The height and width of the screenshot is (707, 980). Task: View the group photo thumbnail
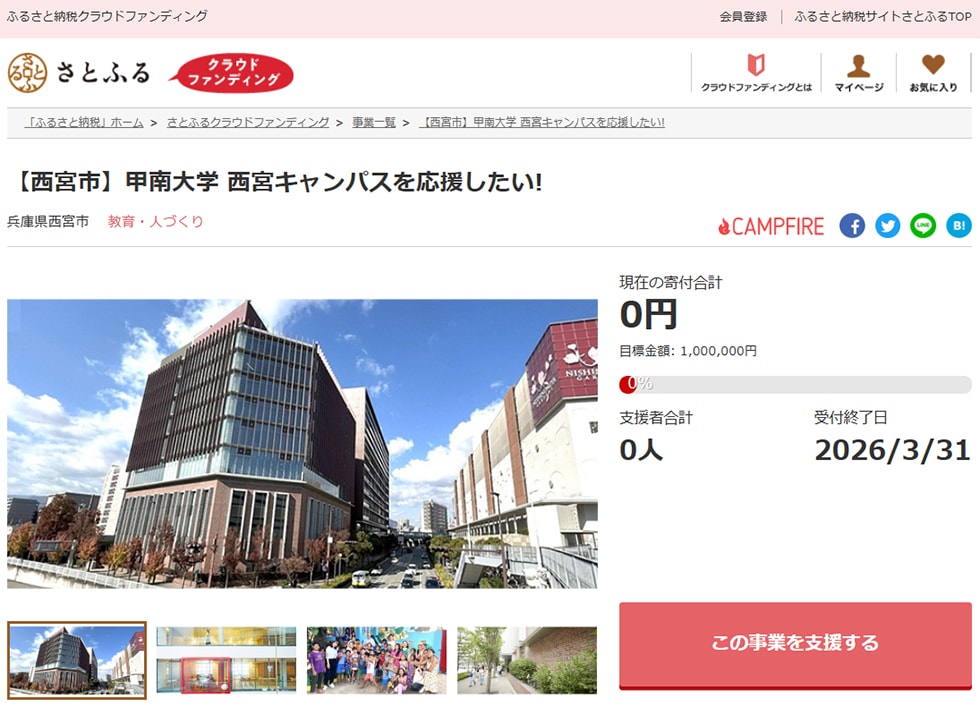click(375, 660)
